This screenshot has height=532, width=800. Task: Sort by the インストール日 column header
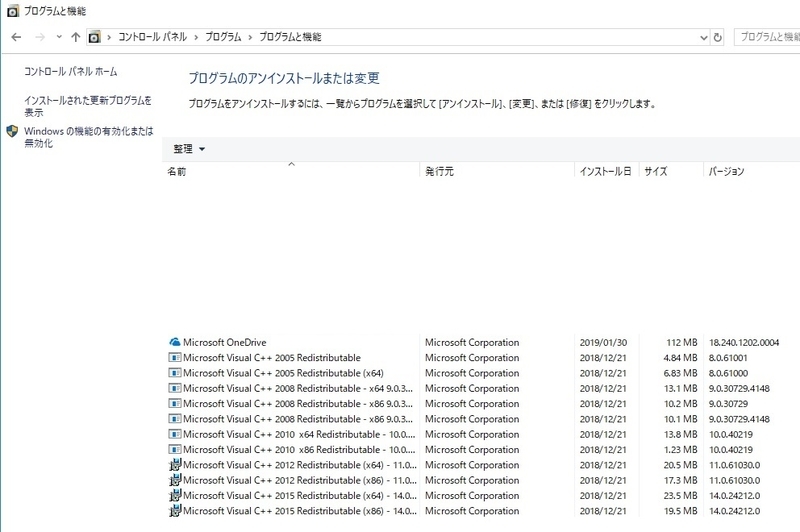pos(605,171)
